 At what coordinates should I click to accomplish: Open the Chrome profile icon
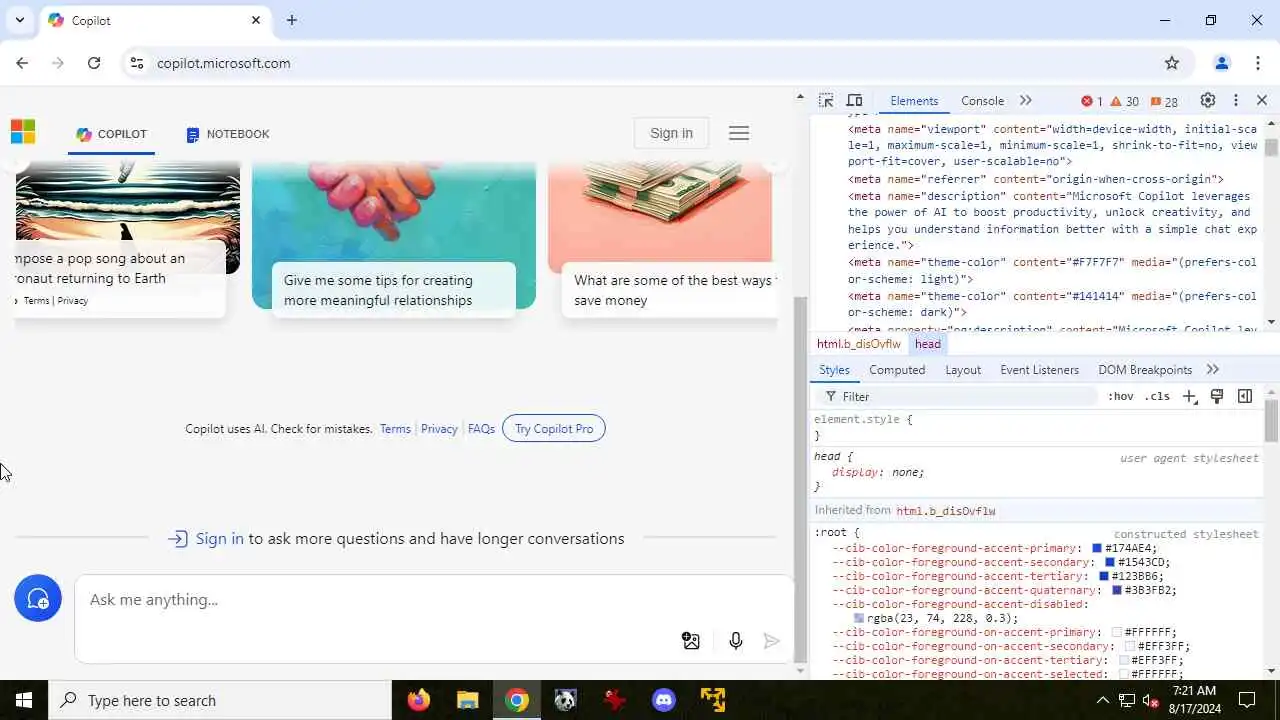(x=1221, y=63)
